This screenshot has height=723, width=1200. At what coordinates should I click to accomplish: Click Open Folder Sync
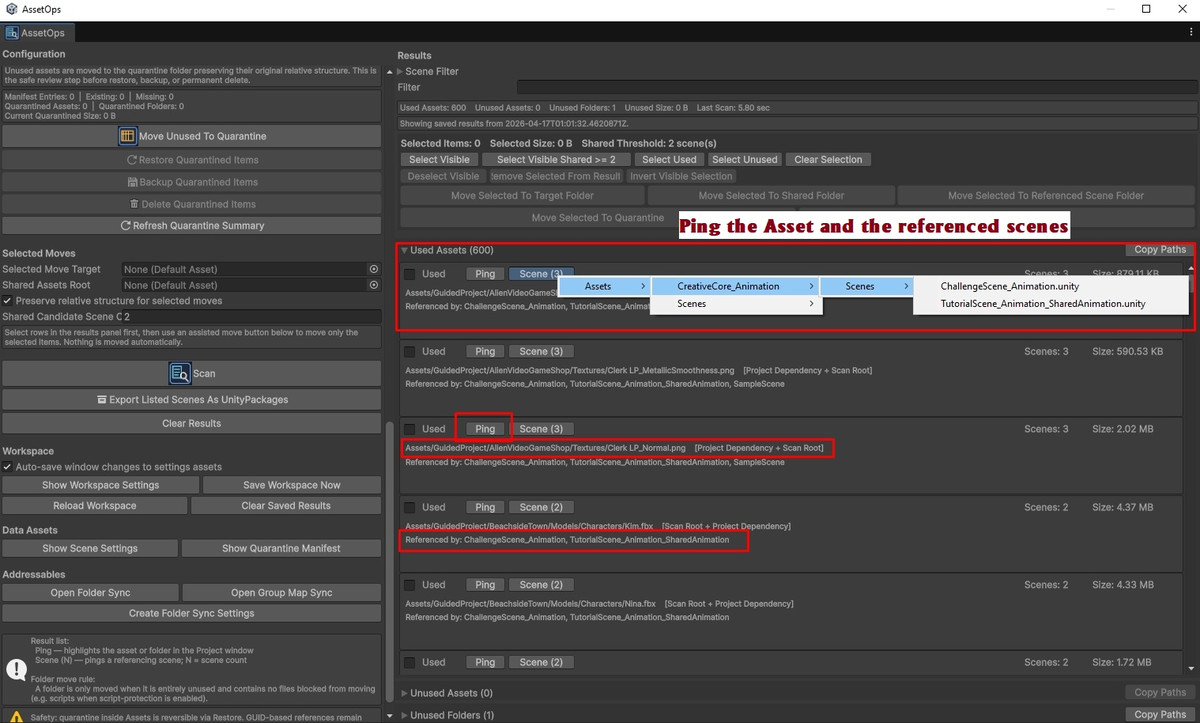[90, 593]
